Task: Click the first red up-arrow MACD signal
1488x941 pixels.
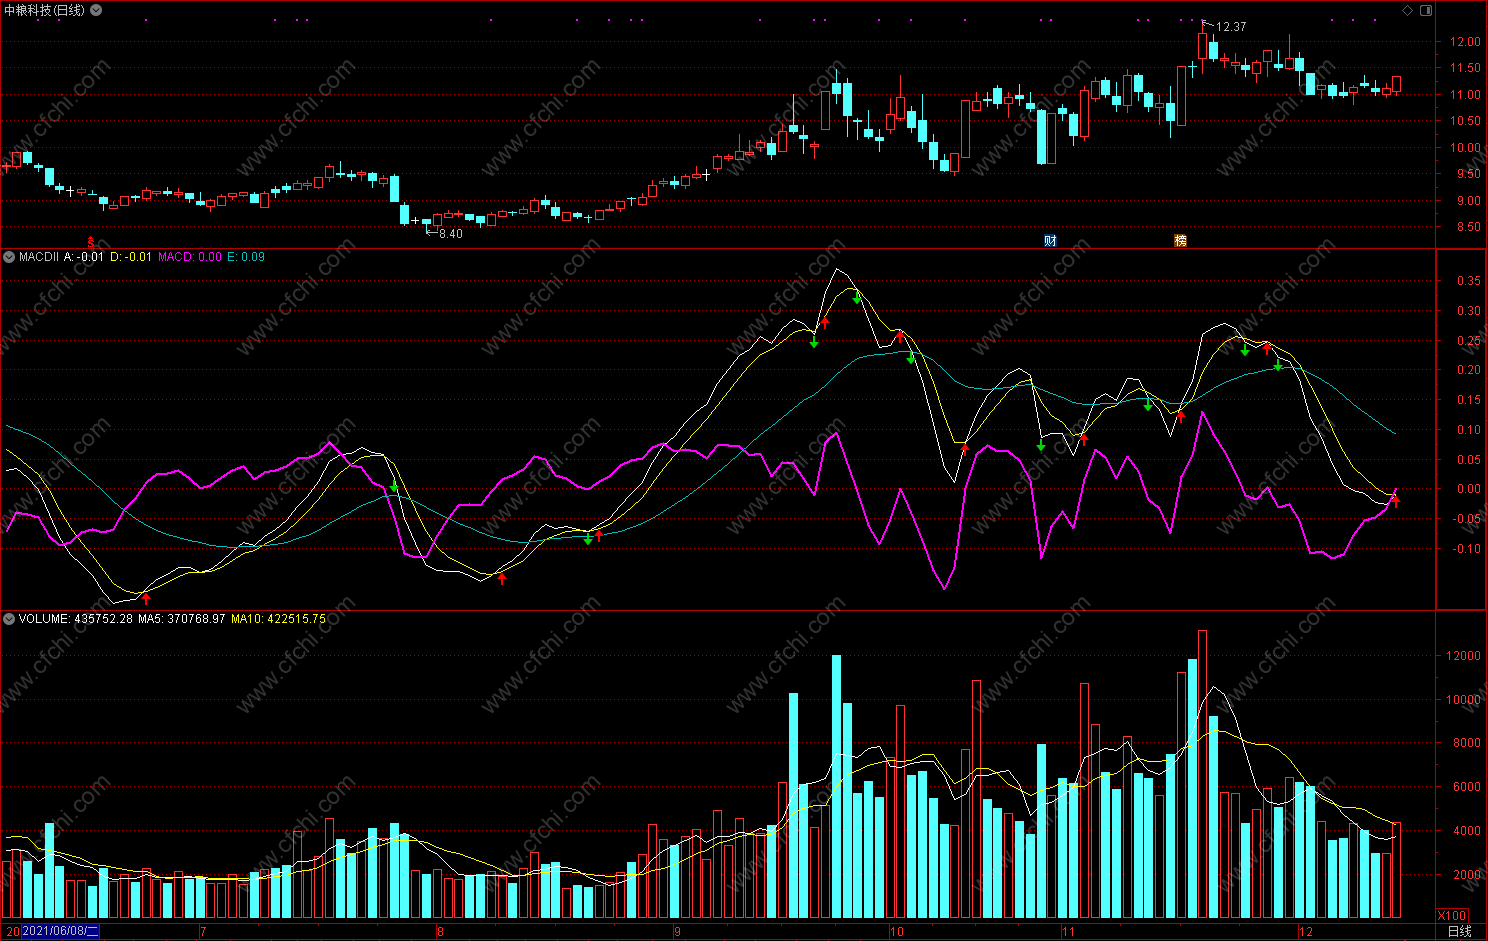Action: (146, 598)
